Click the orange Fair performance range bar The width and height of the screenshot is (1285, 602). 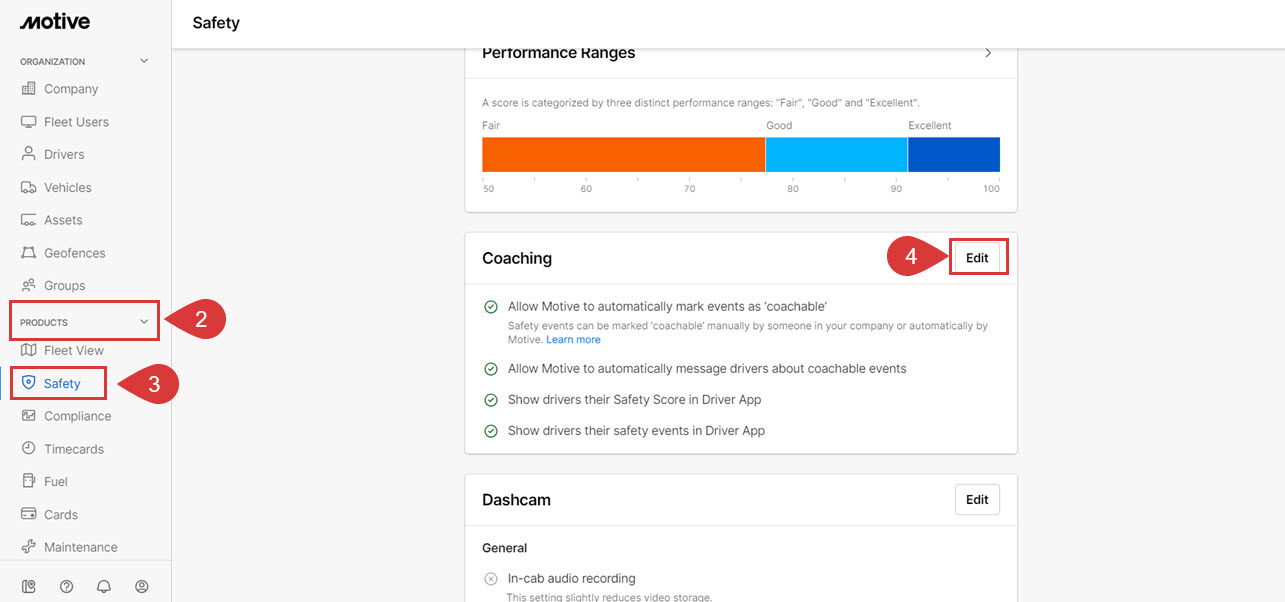(623, 155)
